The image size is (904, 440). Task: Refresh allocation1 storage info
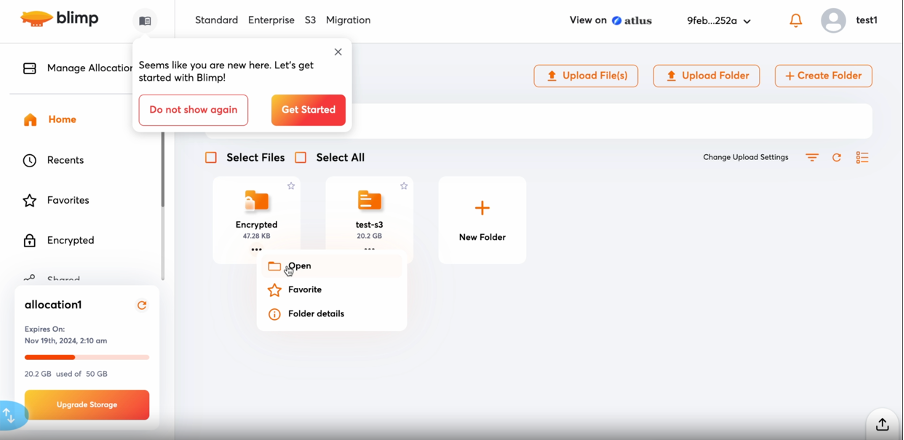[142, 305]
